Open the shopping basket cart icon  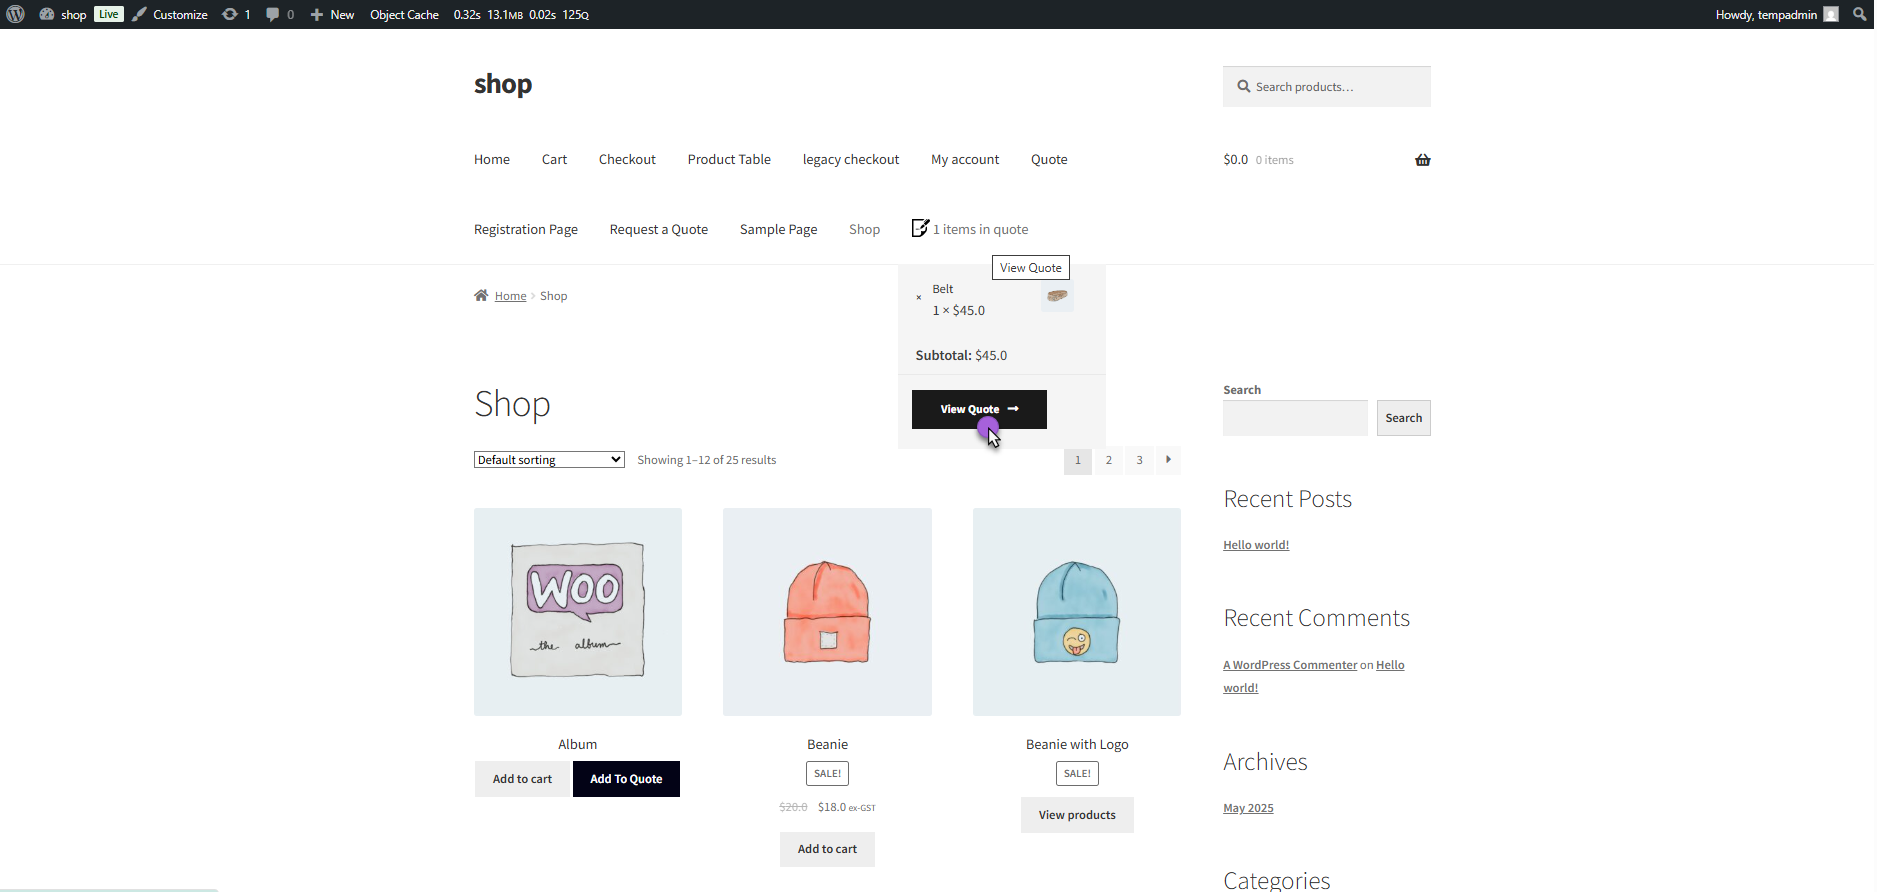click(1422, 160)
